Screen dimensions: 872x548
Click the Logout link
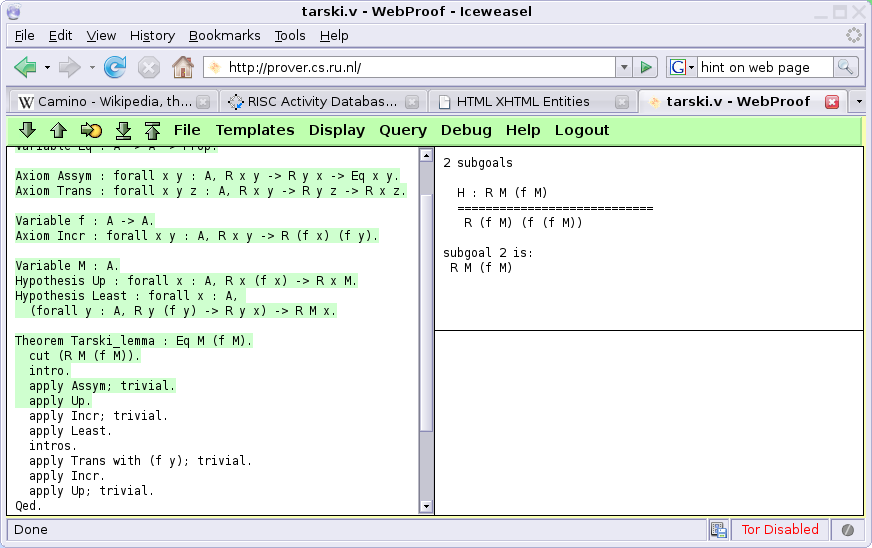582,130
